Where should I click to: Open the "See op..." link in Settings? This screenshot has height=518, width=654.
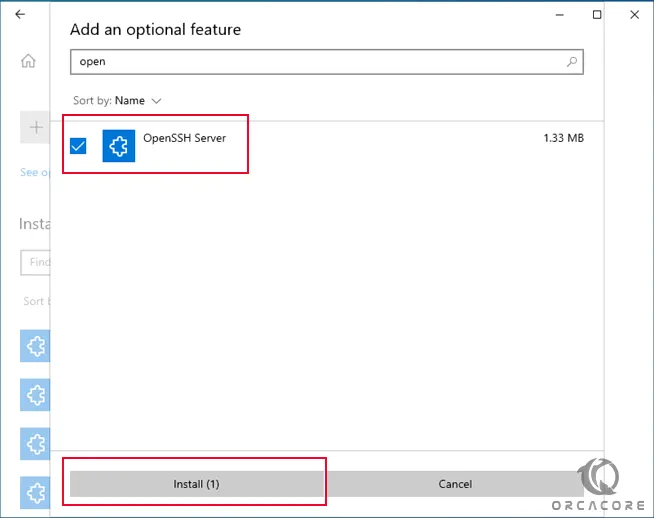35,172
